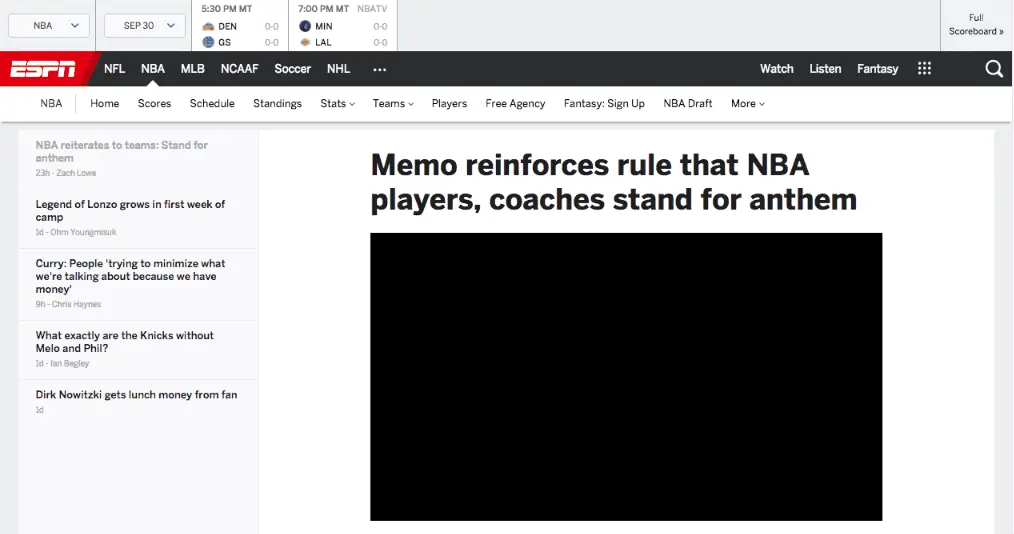Click the Minnesota Timberwolves logo
The width and height of the screenshot is (1014, 534).
pos(305,27)
